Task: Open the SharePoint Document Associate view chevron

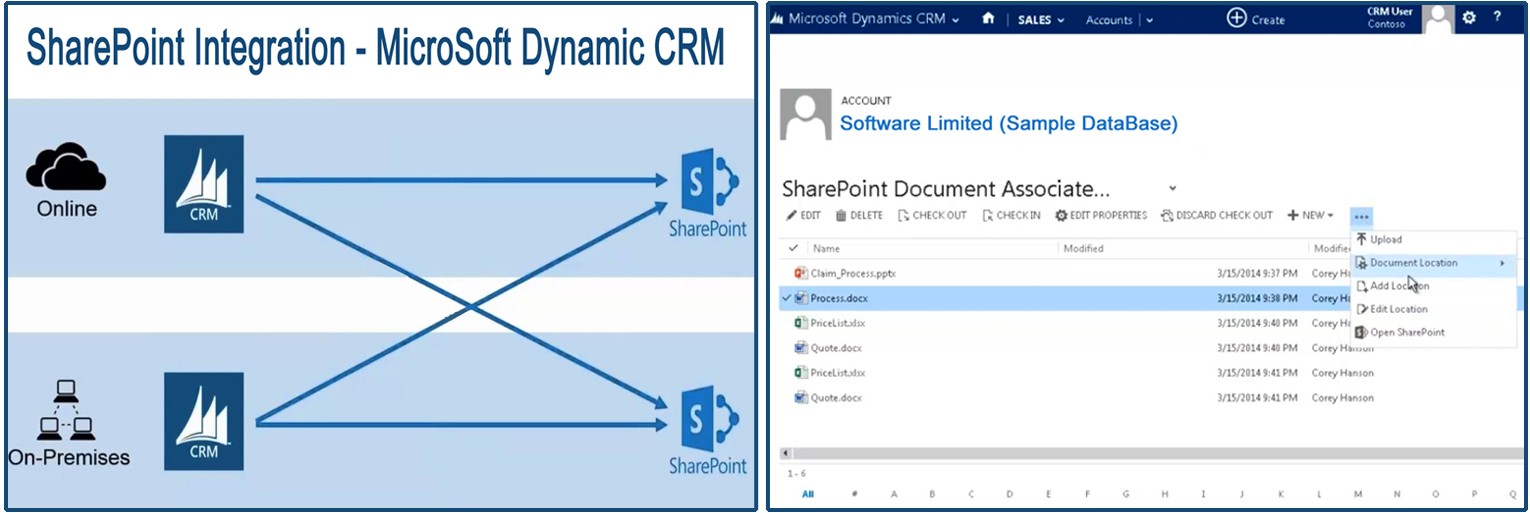Action: click(x=1173, y=188)
